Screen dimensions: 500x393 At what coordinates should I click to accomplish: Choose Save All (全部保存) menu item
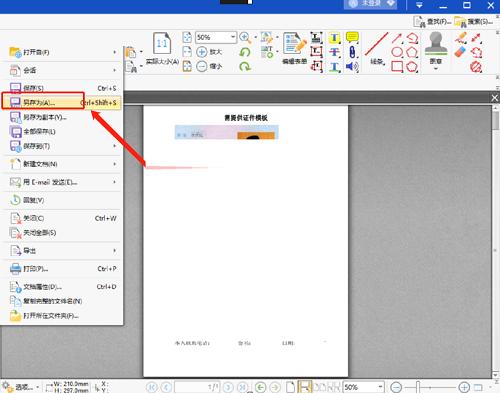coord(62,132)
